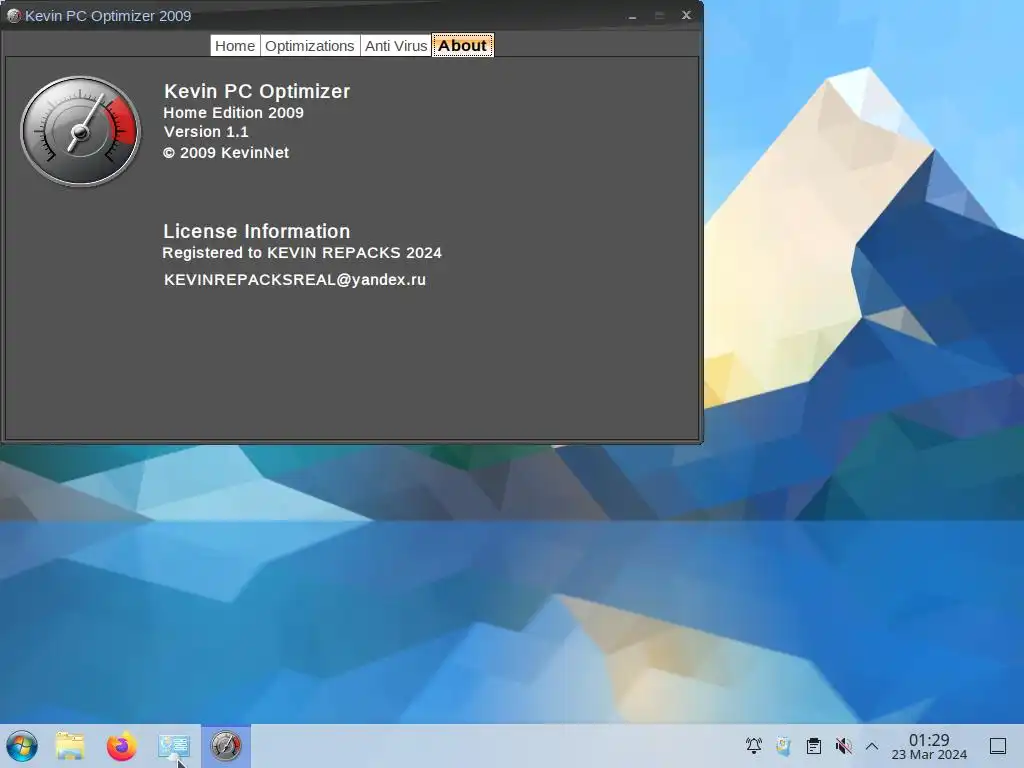
Task: Click 'Registered to KEVIN REPACKS 2024' text
Action: coord(302,253)
